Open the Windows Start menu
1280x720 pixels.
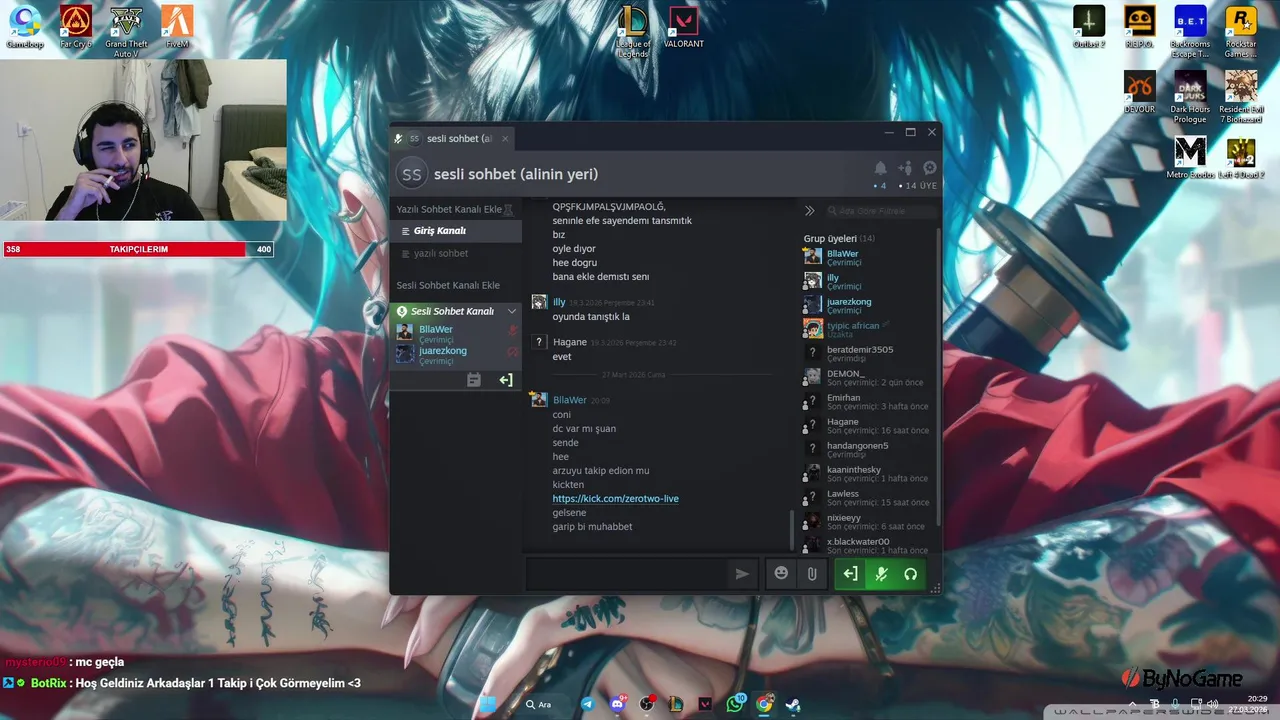pos(487,704)
